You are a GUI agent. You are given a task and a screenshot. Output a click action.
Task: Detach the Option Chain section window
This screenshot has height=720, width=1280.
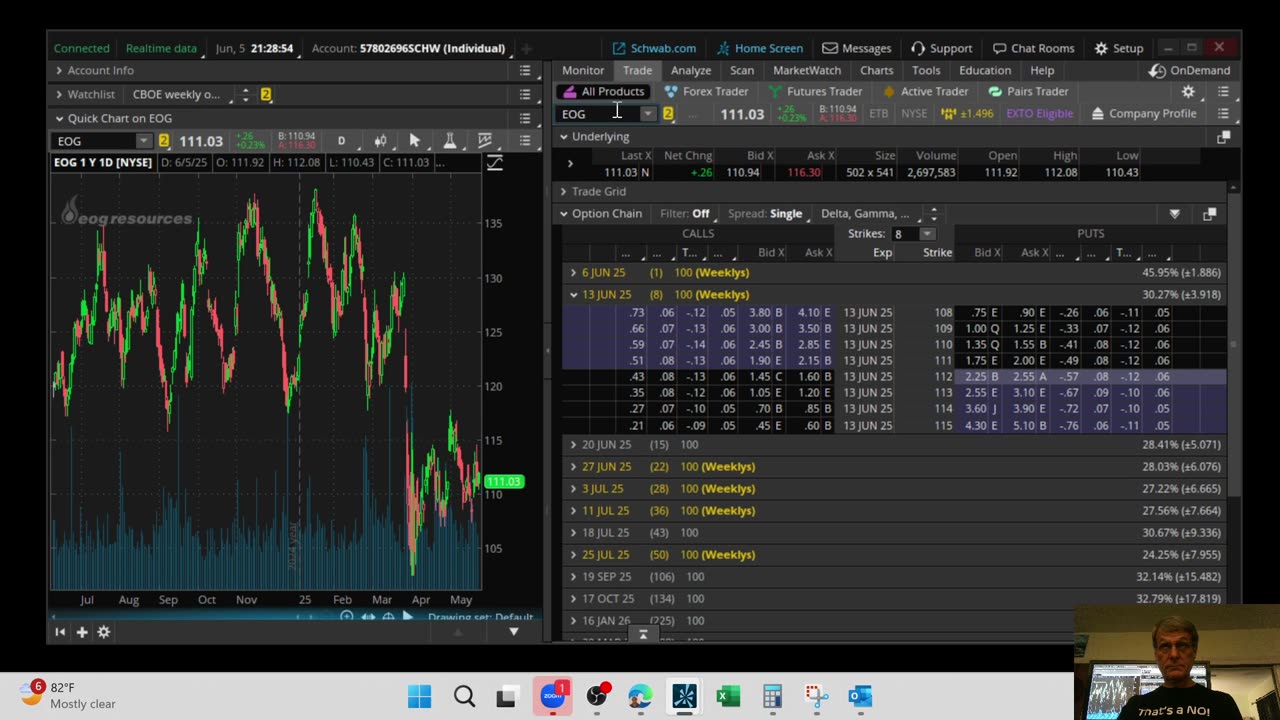click(x=1209, y=214)
